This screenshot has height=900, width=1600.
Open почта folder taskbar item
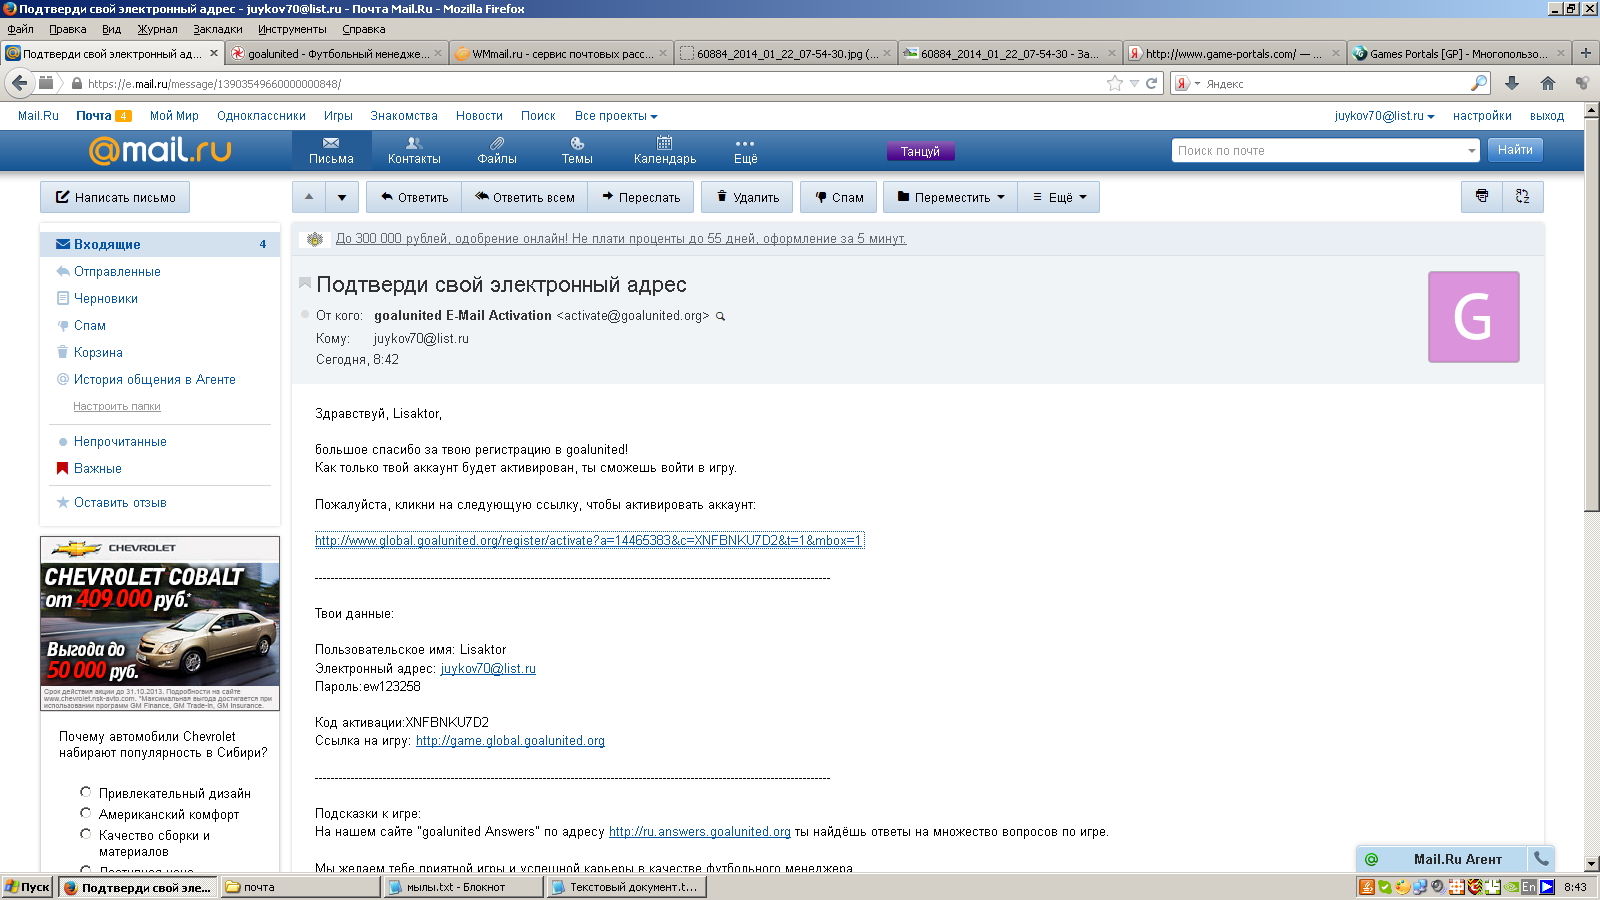click(300, 887)
